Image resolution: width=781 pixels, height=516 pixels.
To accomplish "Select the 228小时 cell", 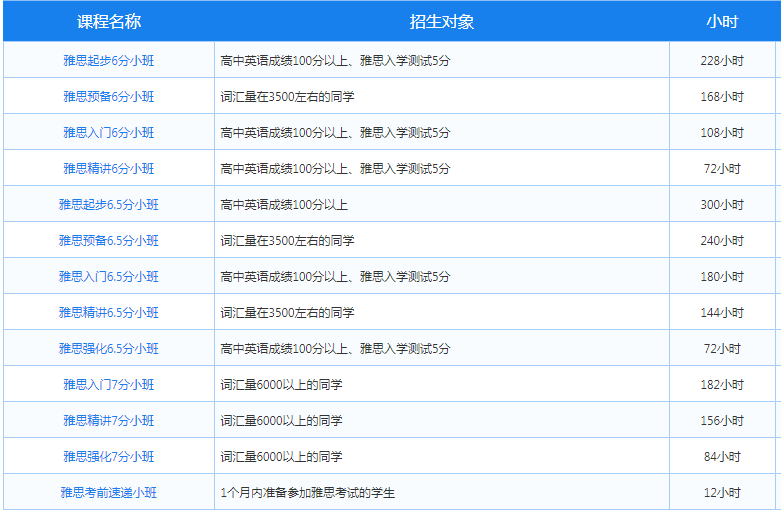I will [722, 61].
